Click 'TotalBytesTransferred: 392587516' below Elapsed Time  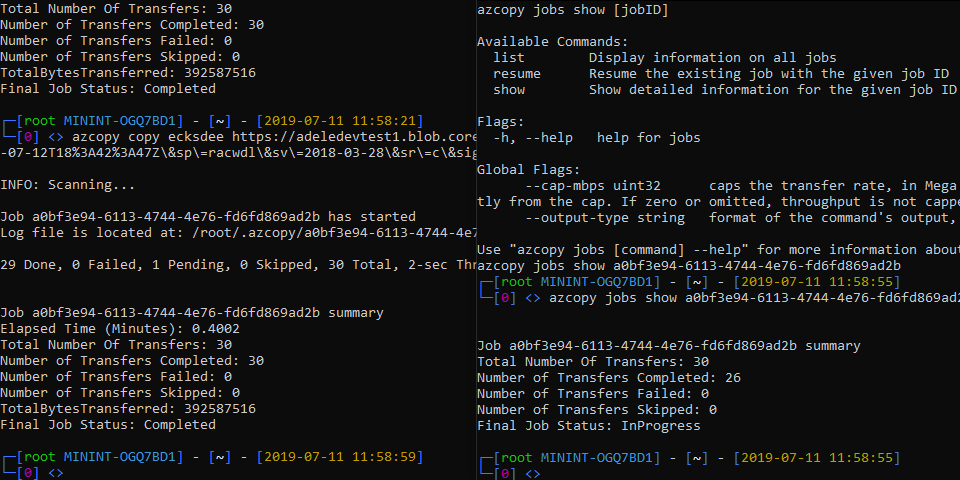tap(128, 408)
